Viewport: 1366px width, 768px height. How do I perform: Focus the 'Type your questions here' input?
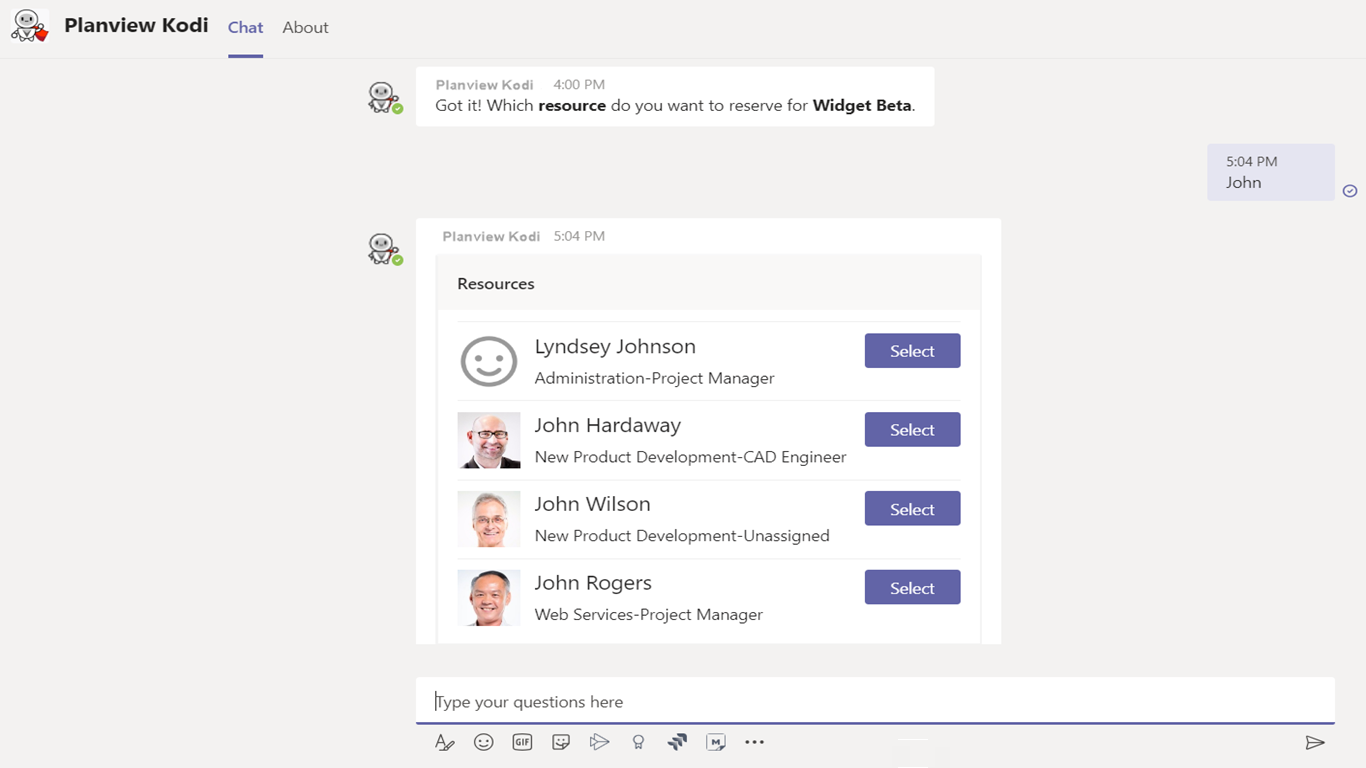(875, 701)
